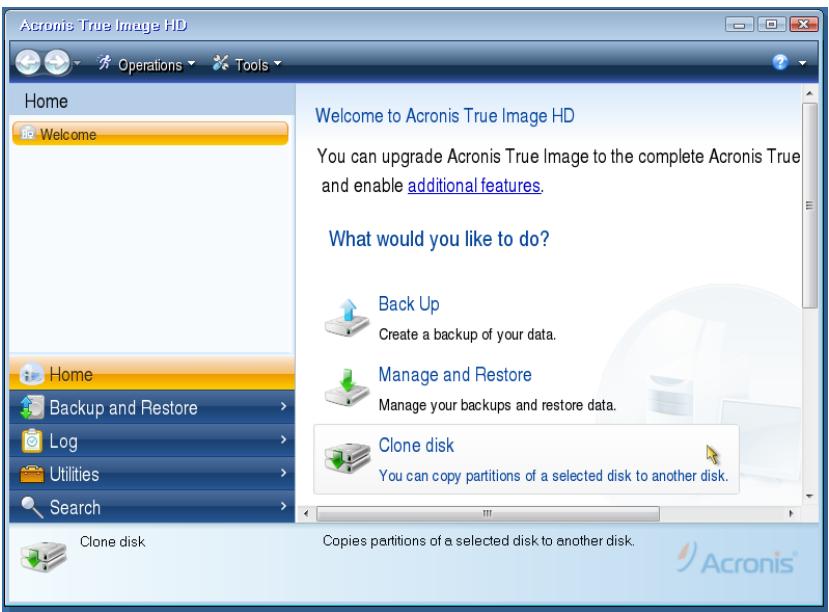This screenshot has height=612, width=829.
Task: Expand the Search chevron
Action: [x=283, y=506]
